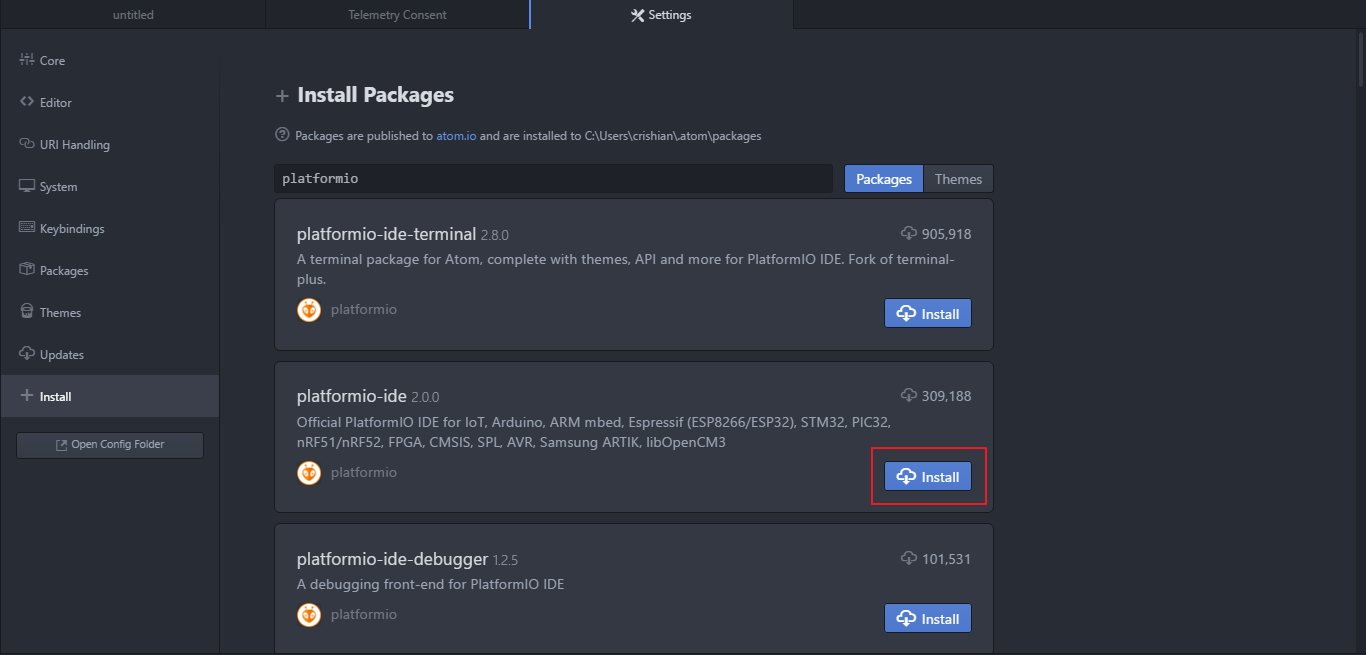This screenshot has height=655, width=1366.
Task: Click version 1.2.5 of platformio-ide-debugger
Action: (506, 561)
